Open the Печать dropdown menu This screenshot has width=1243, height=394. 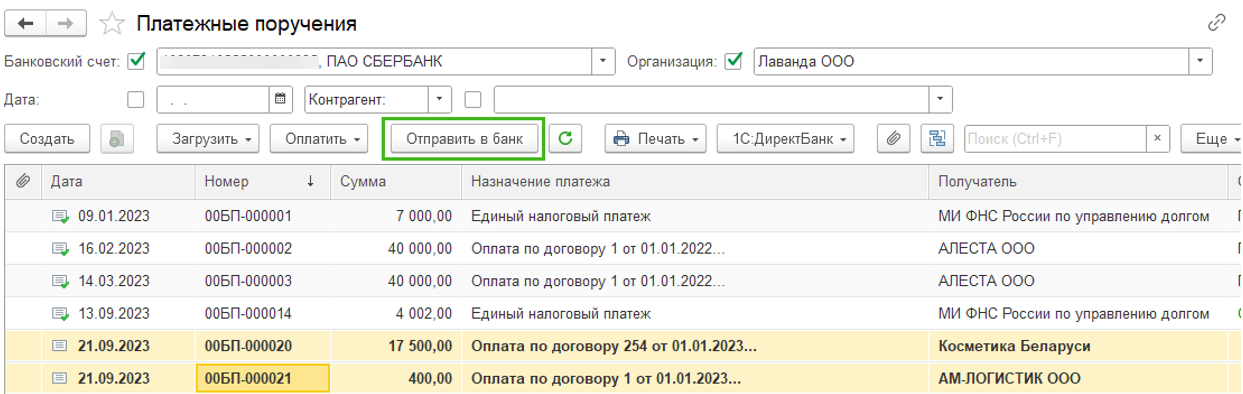click(656, 139)
